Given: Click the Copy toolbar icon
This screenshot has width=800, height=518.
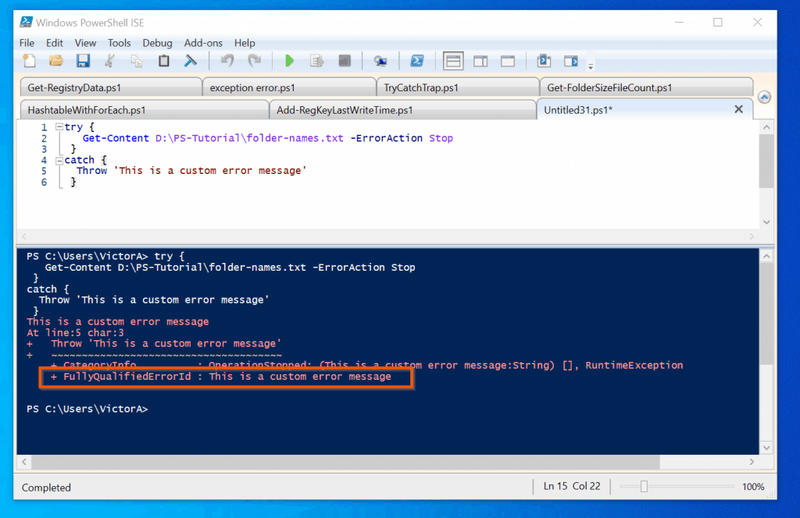Looking at the screenshot, I should (136, 61).
